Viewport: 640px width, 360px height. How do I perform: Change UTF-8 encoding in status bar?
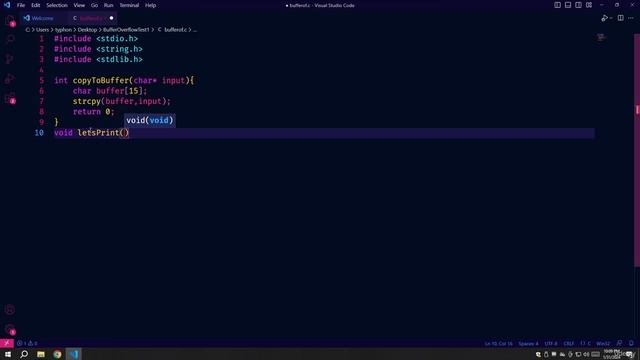551,344
